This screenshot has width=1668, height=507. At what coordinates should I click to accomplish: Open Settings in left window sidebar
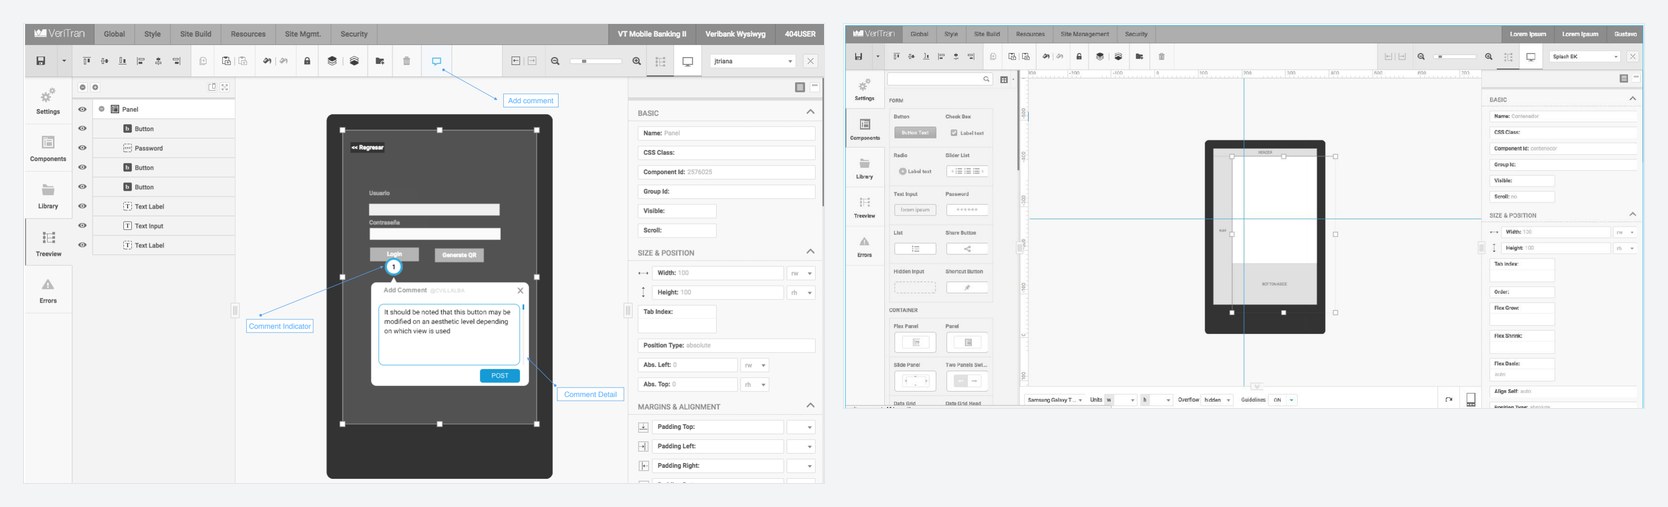click(48, 101)
